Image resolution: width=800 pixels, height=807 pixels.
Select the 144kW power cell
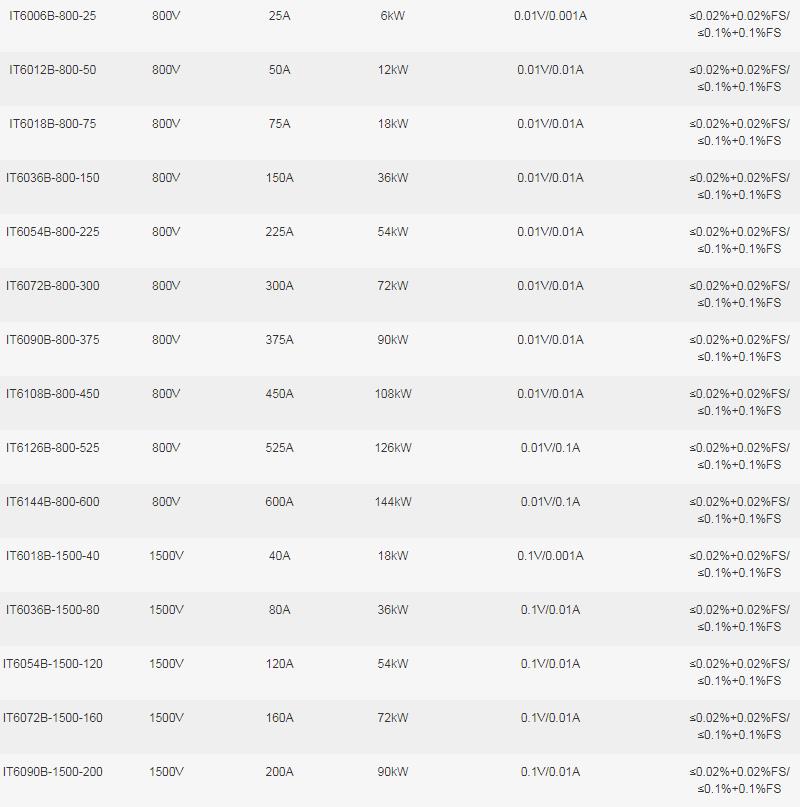pos(393,502)
